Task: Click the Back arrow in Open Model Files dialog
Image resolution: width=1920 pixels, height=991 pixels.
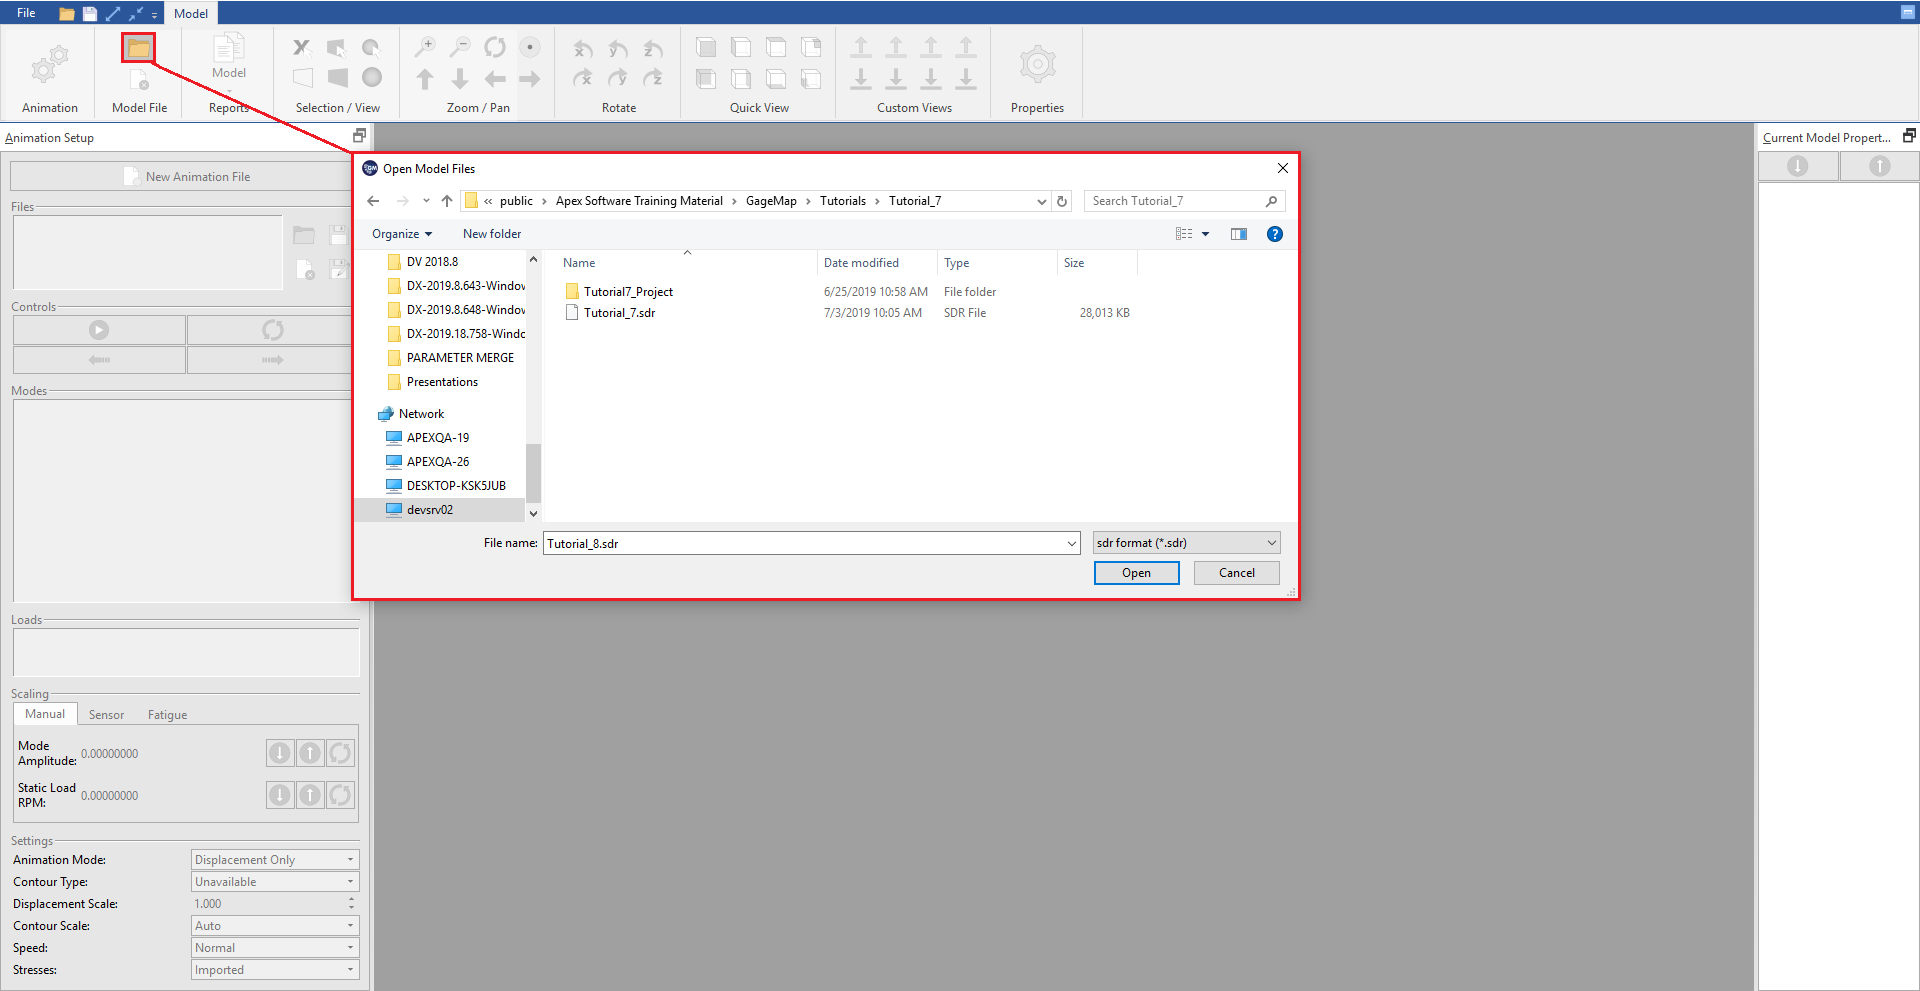Action: (x=373, y=201)
